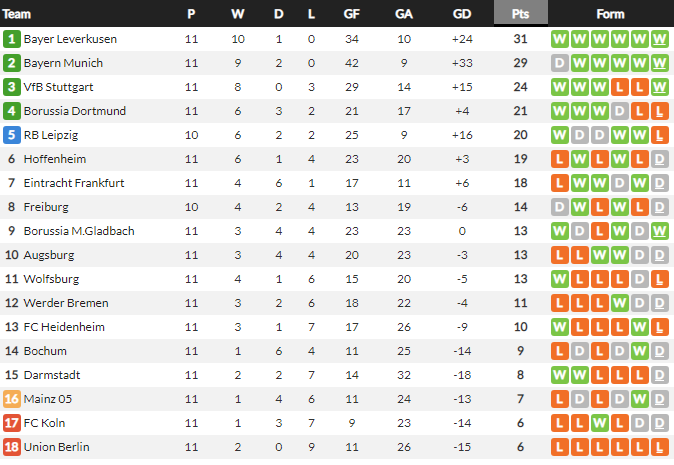Click the red 17 badge beside FC Koln
The height and width of the screenshot is (465, 674).
pos(12,423)
